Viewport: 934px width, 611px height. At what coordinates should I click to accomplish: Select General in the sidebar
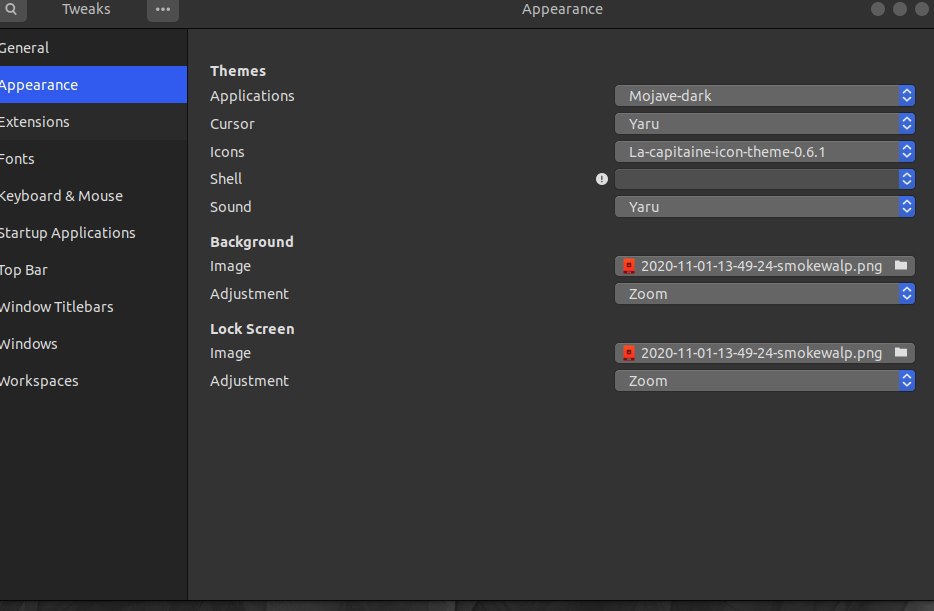coord(94,48)
